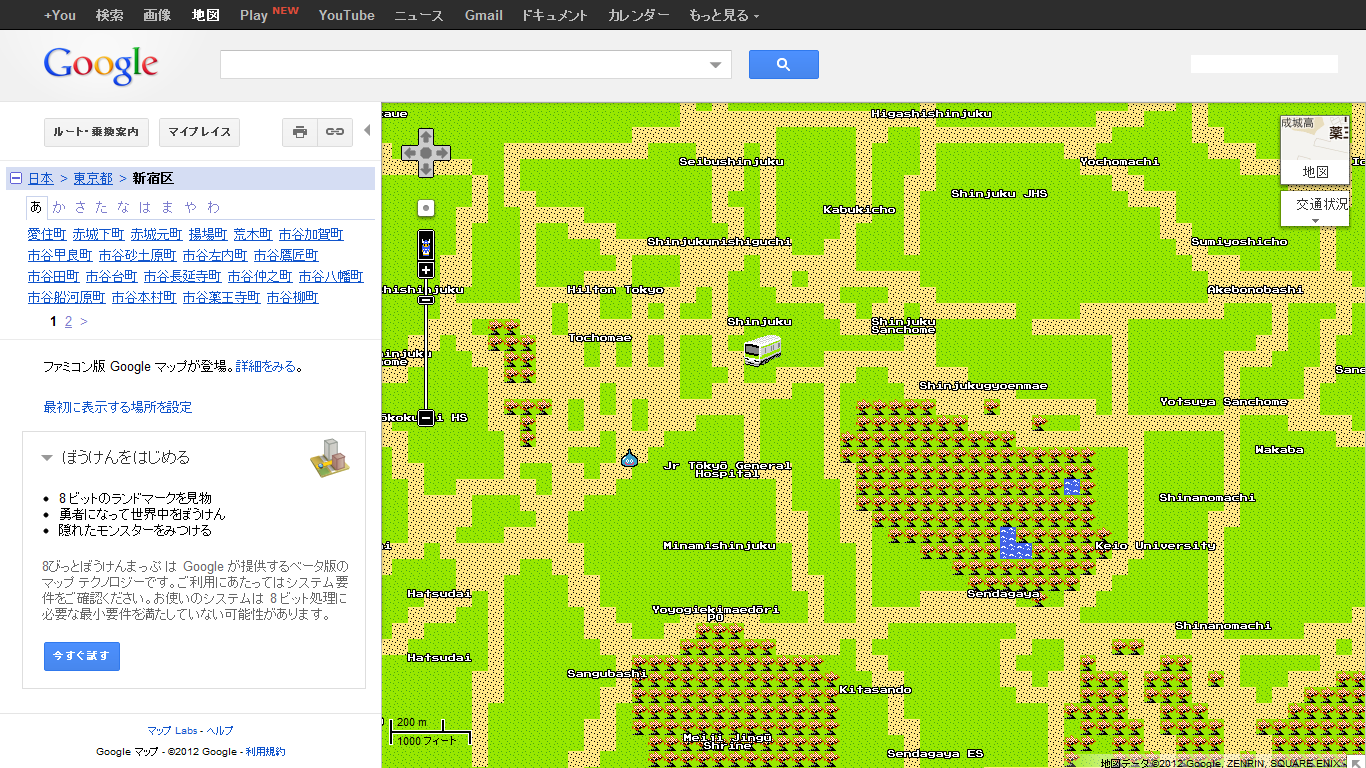Click the Shinjuku train icon on map

coord(763,350)
